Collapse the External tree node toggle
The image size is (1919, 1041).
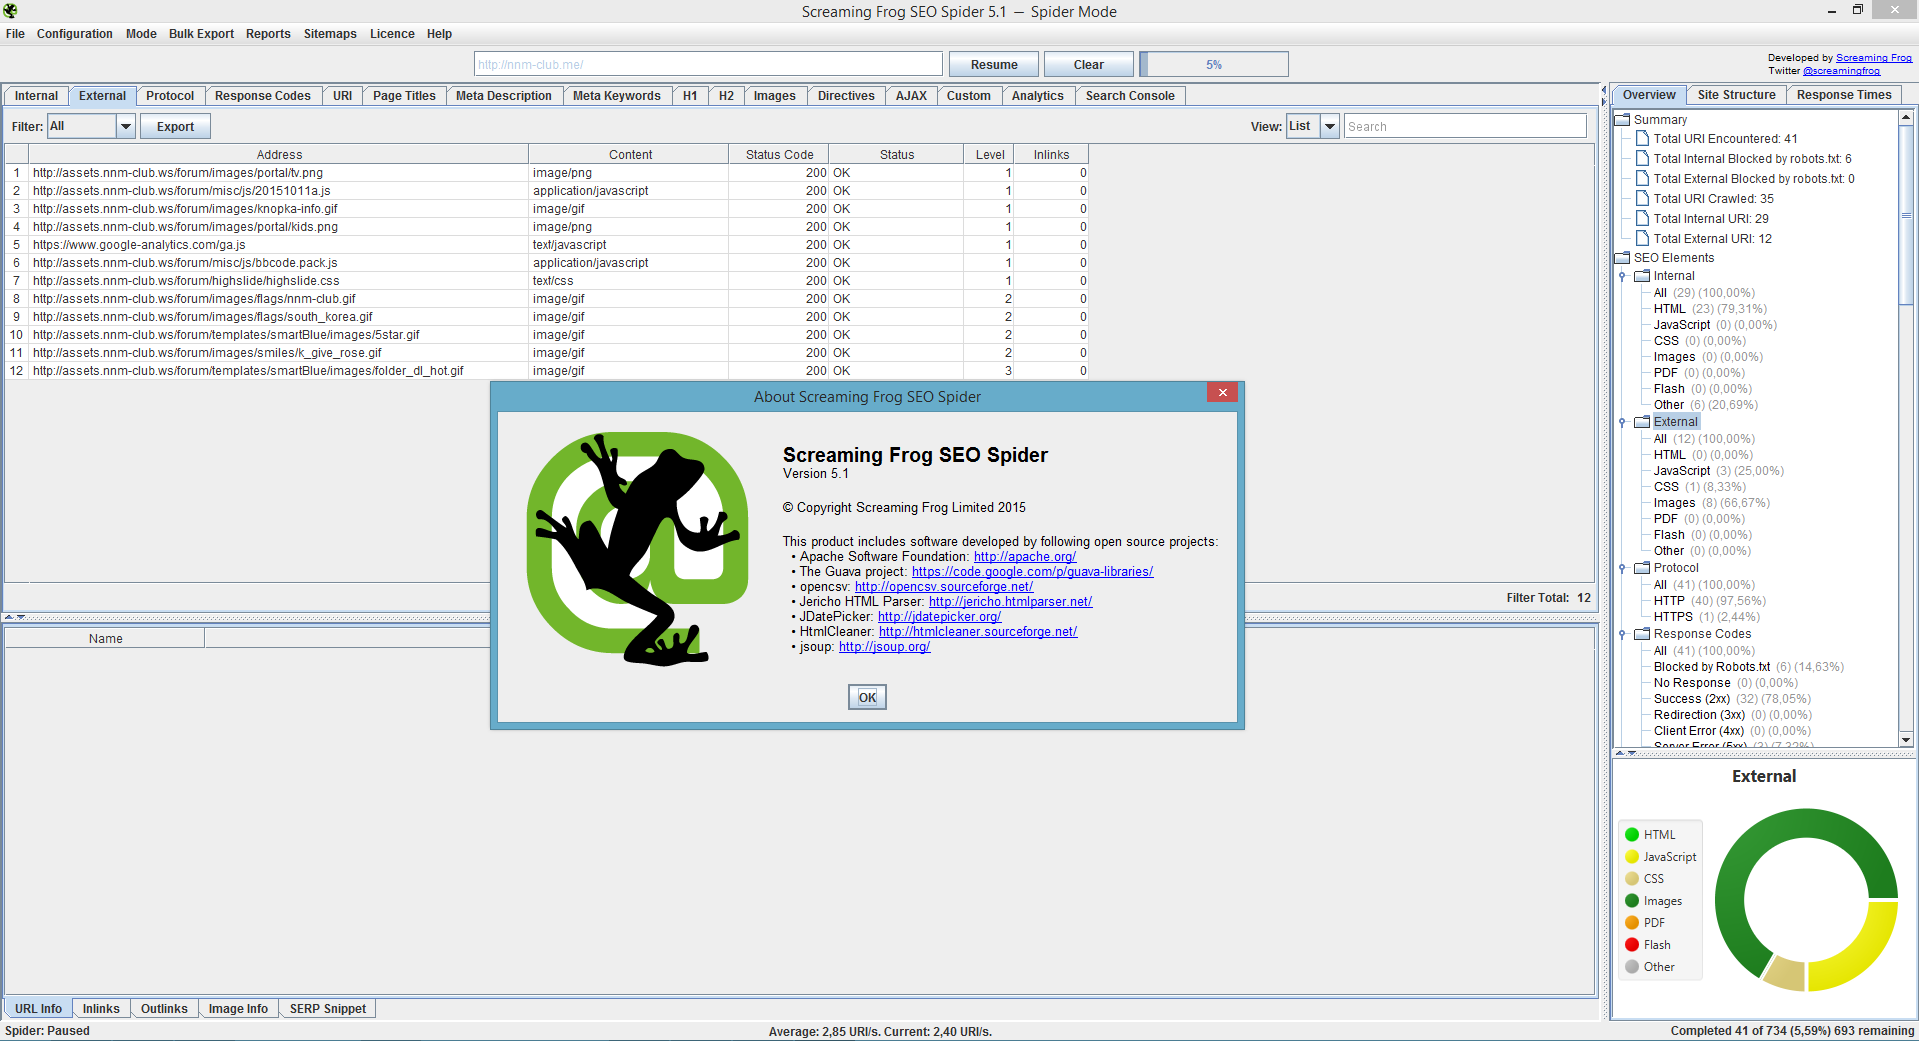[1622, 423]
